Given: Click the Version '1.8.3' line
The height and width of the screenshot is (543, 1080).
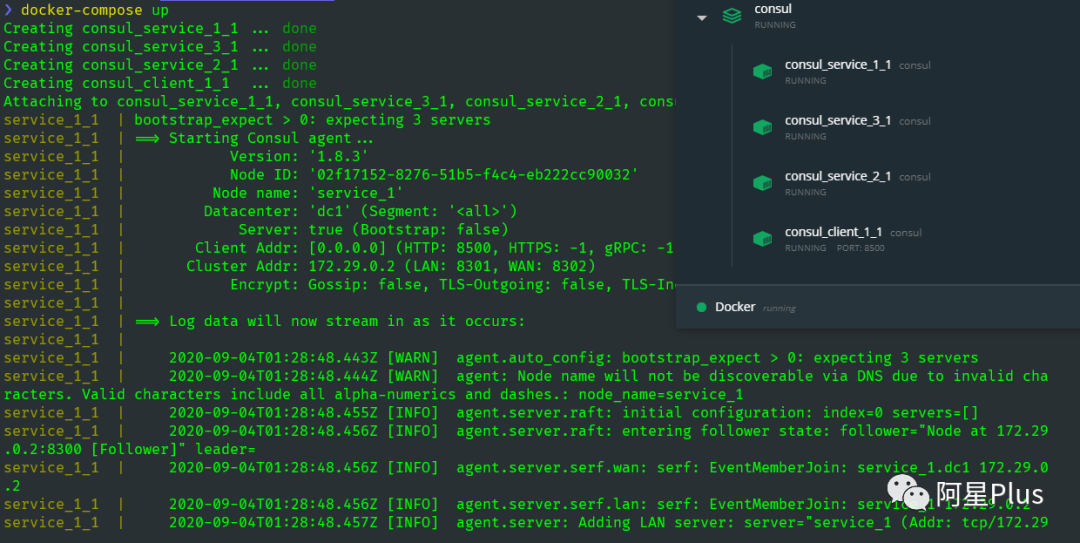Looking at the screenshot, I should 299,156.
